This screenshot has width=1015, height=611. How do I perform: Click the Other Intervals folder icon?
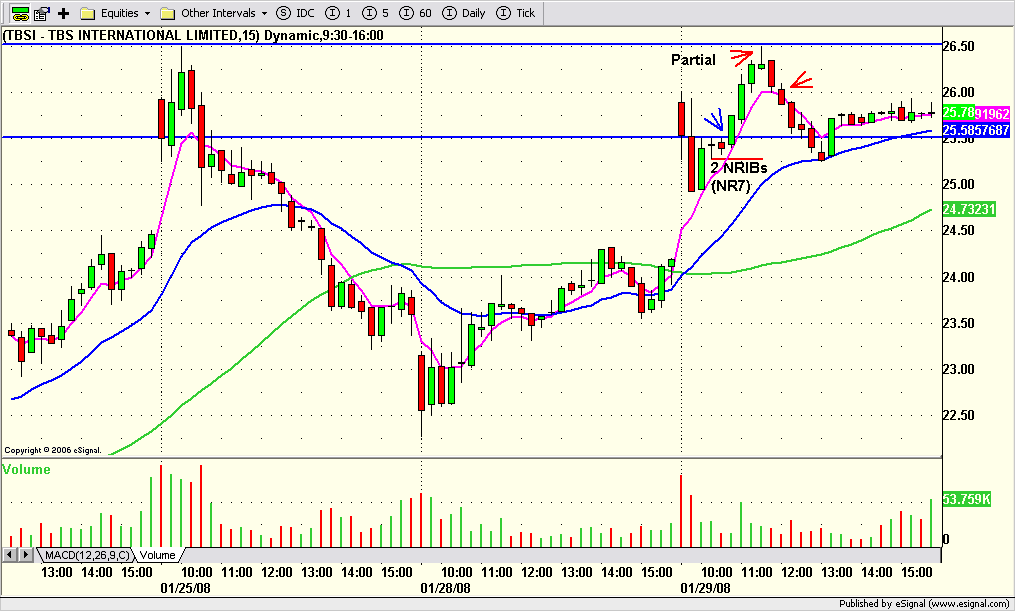168,13
